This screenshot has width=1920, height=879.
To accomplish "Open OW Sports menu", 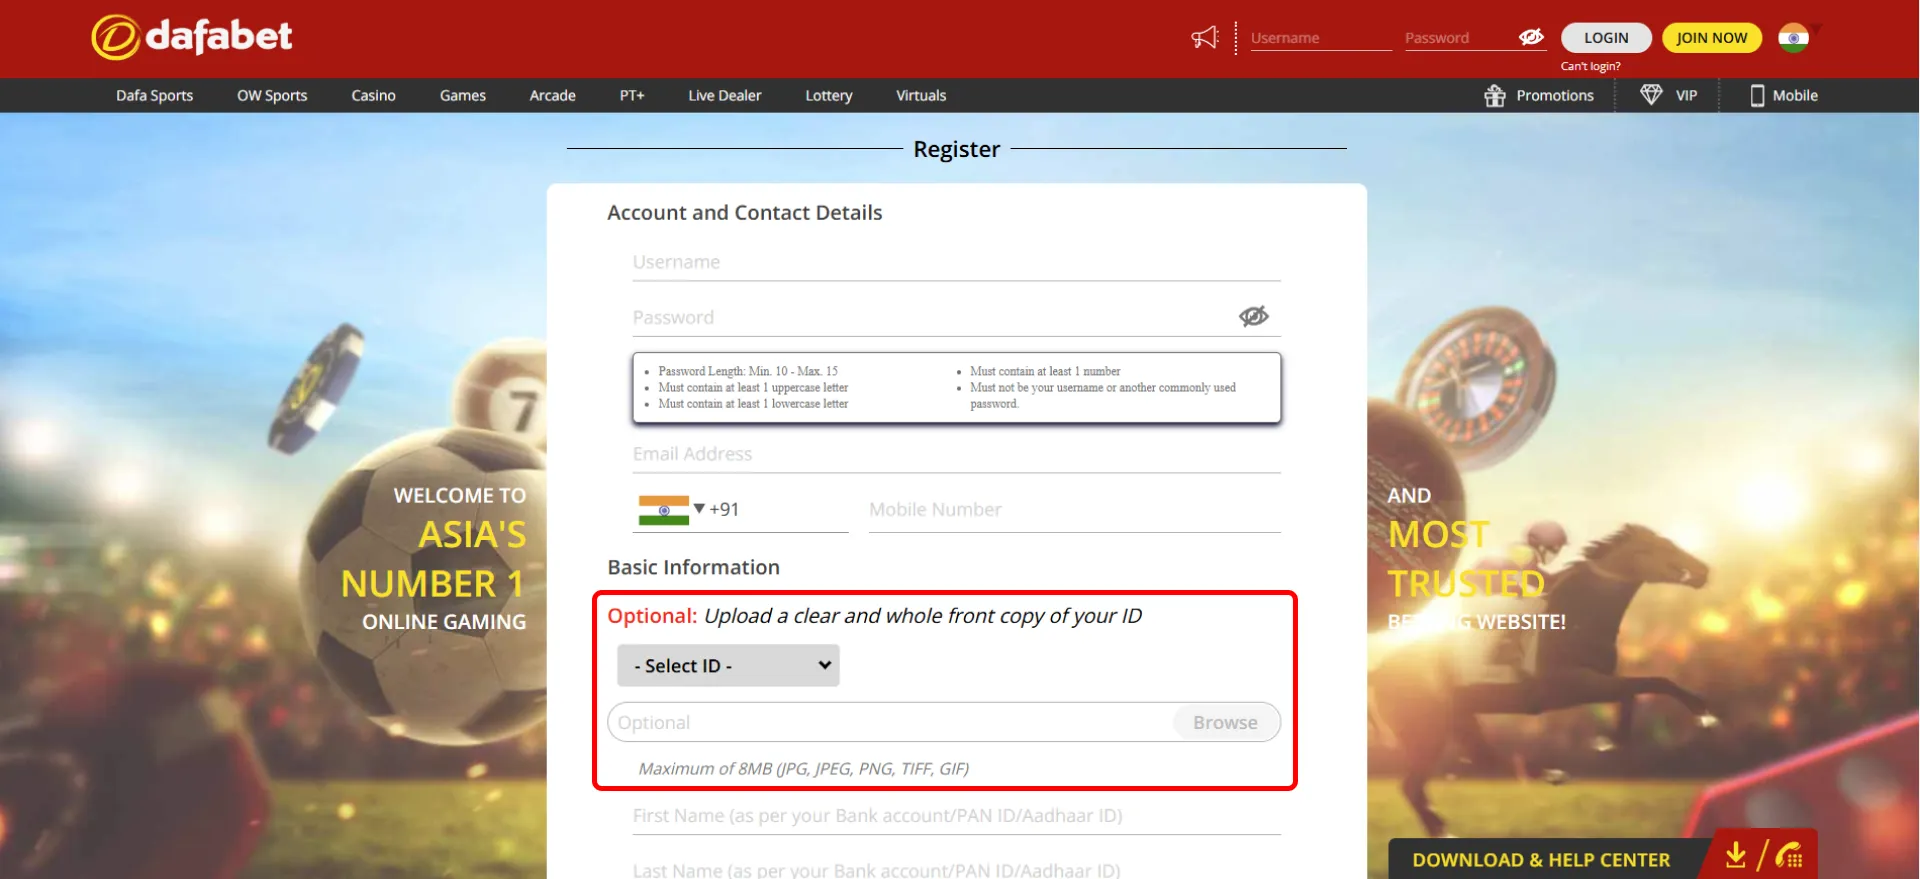I will (272, 96).
